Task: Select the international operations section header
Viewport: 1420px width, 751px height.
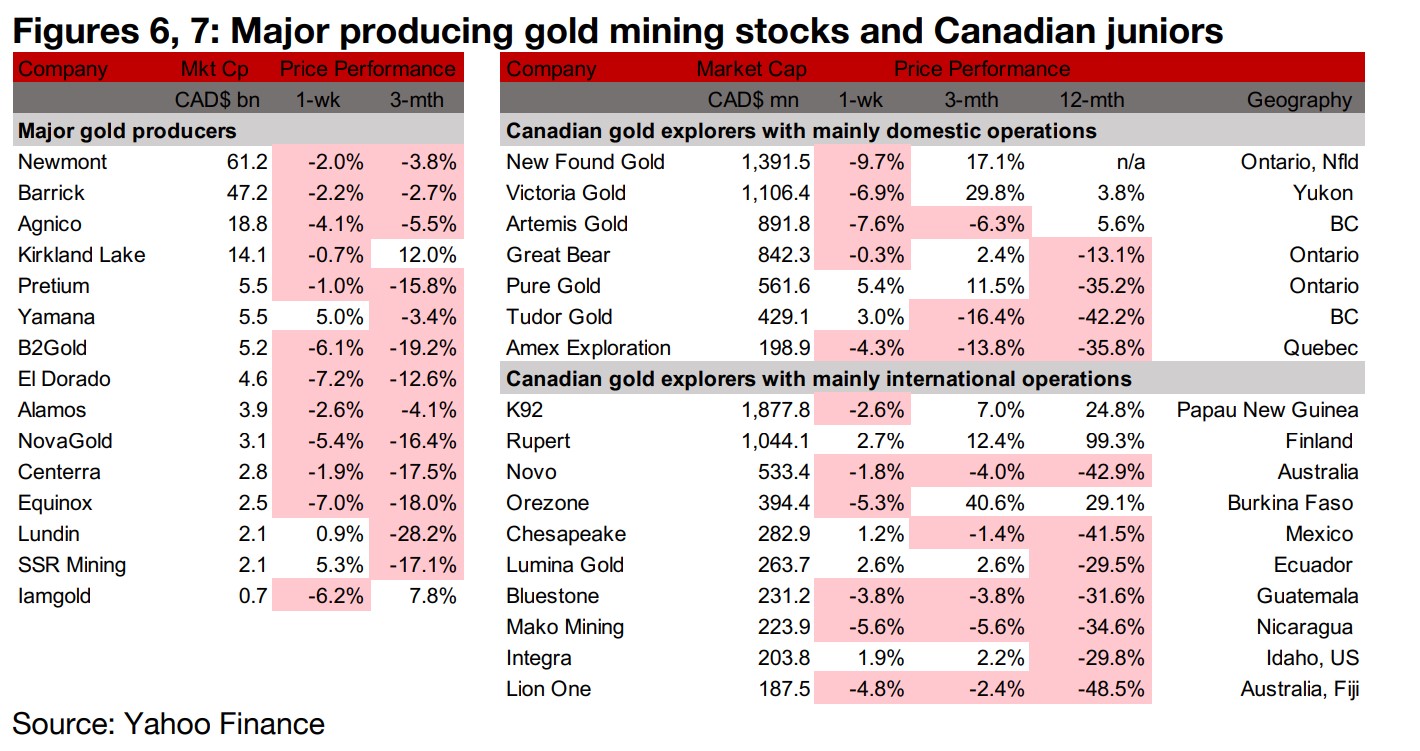Action: tap(819, 379)
